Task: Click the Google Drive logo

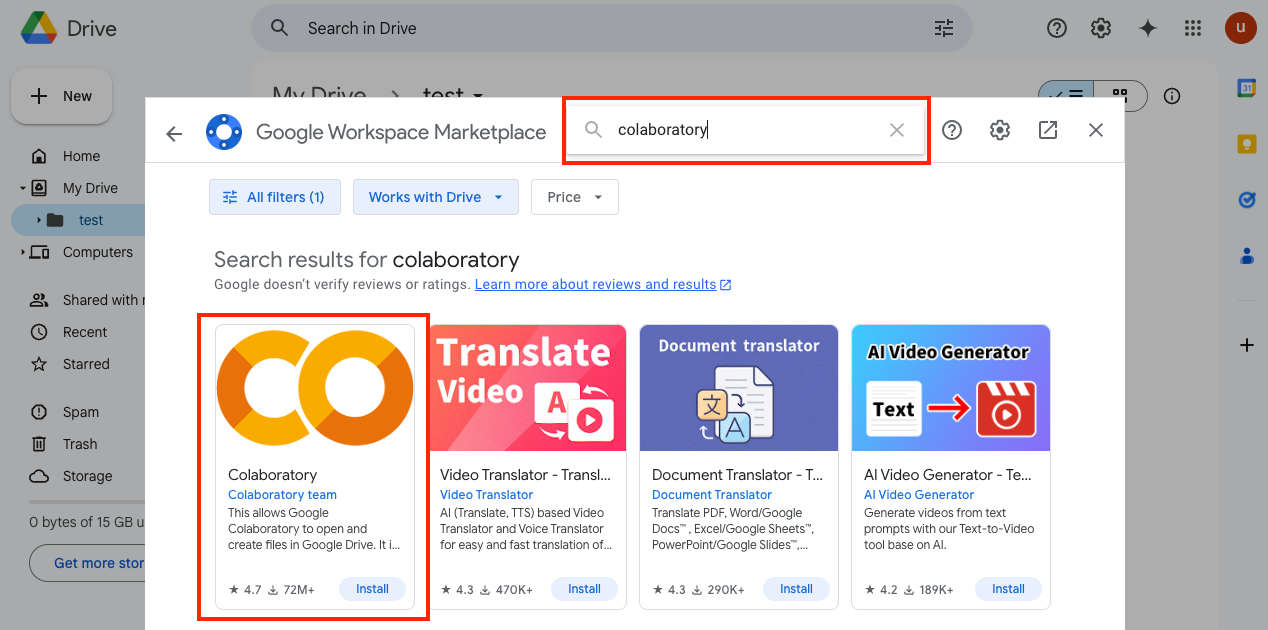Action: click(x=38, y=28)
